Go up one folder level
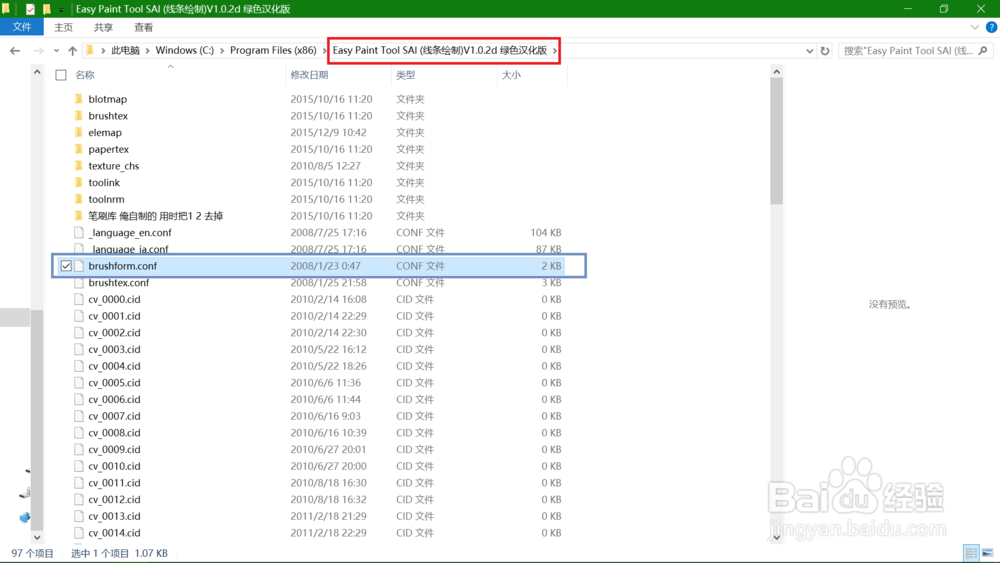This screenshot has width=1000, height=563. tap(73, 51)
